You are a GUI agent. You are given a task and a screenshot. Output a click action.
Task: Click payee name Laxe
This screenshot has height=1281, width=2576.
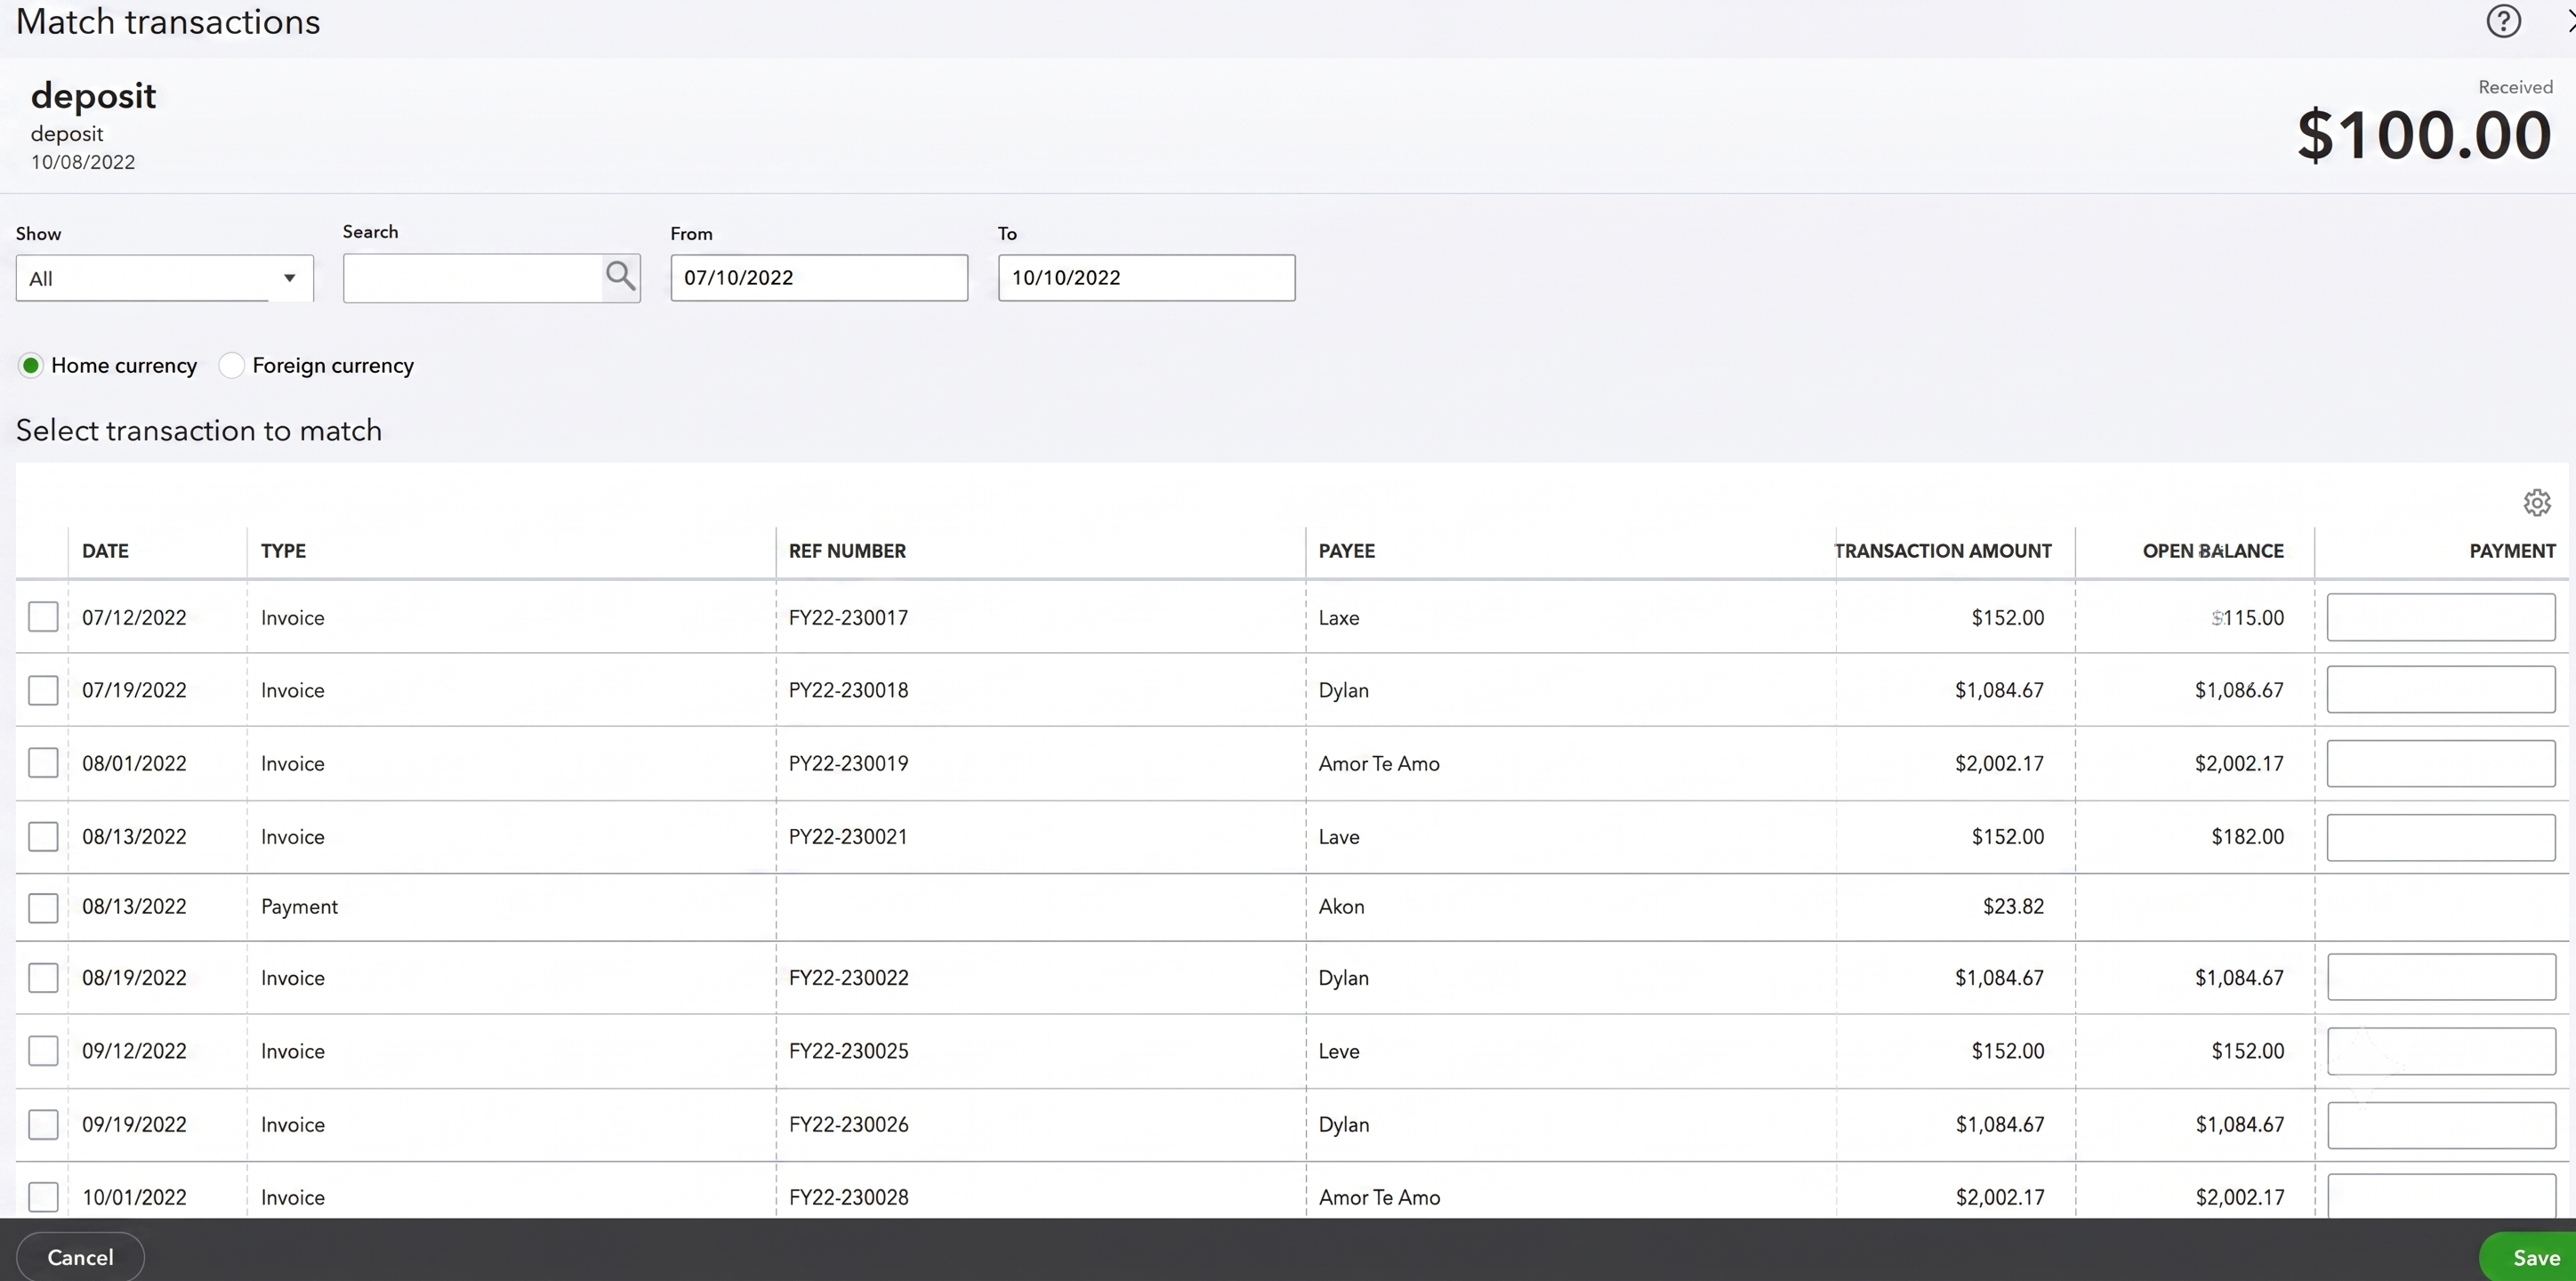point(1338,618)
